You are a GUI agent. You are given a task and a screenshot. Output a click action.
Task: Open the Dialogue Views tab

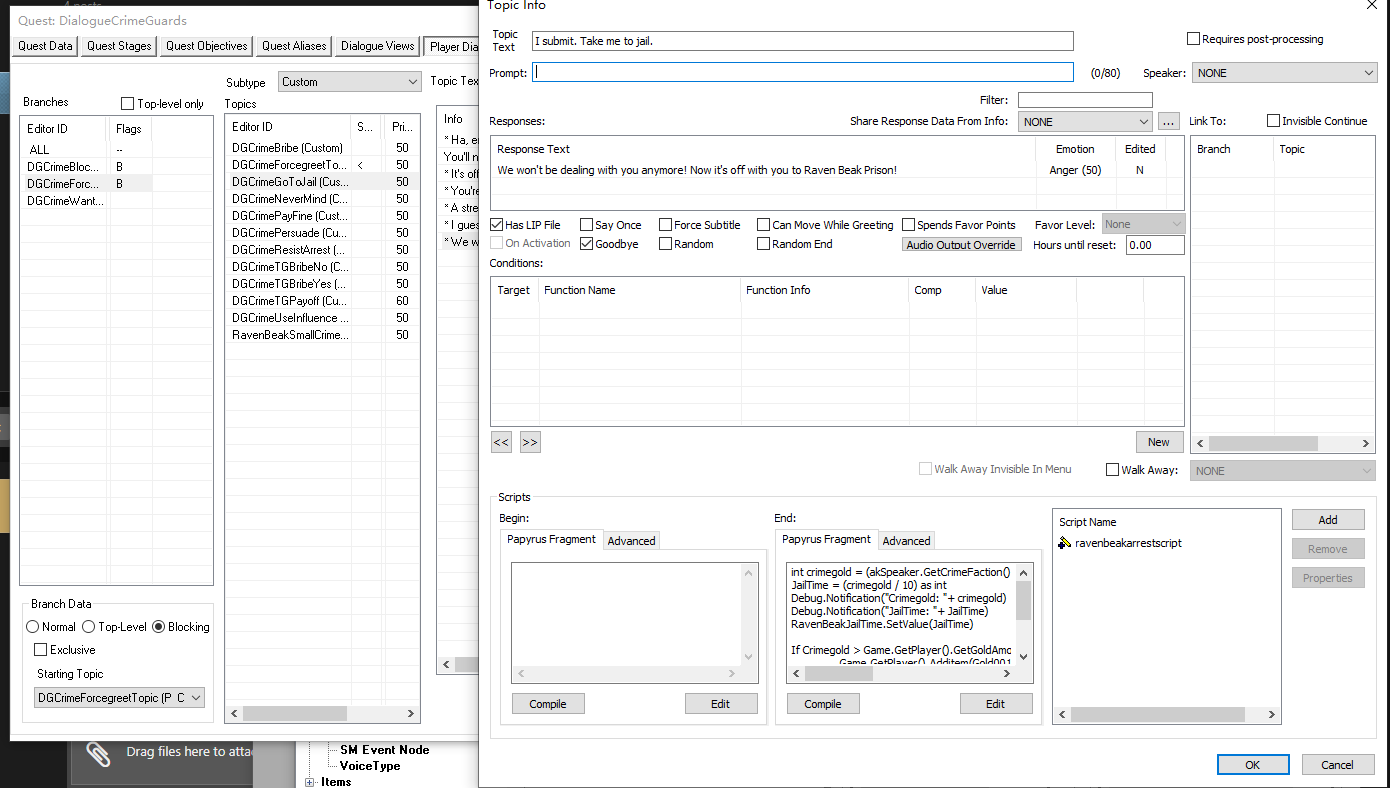click(378, 46)
